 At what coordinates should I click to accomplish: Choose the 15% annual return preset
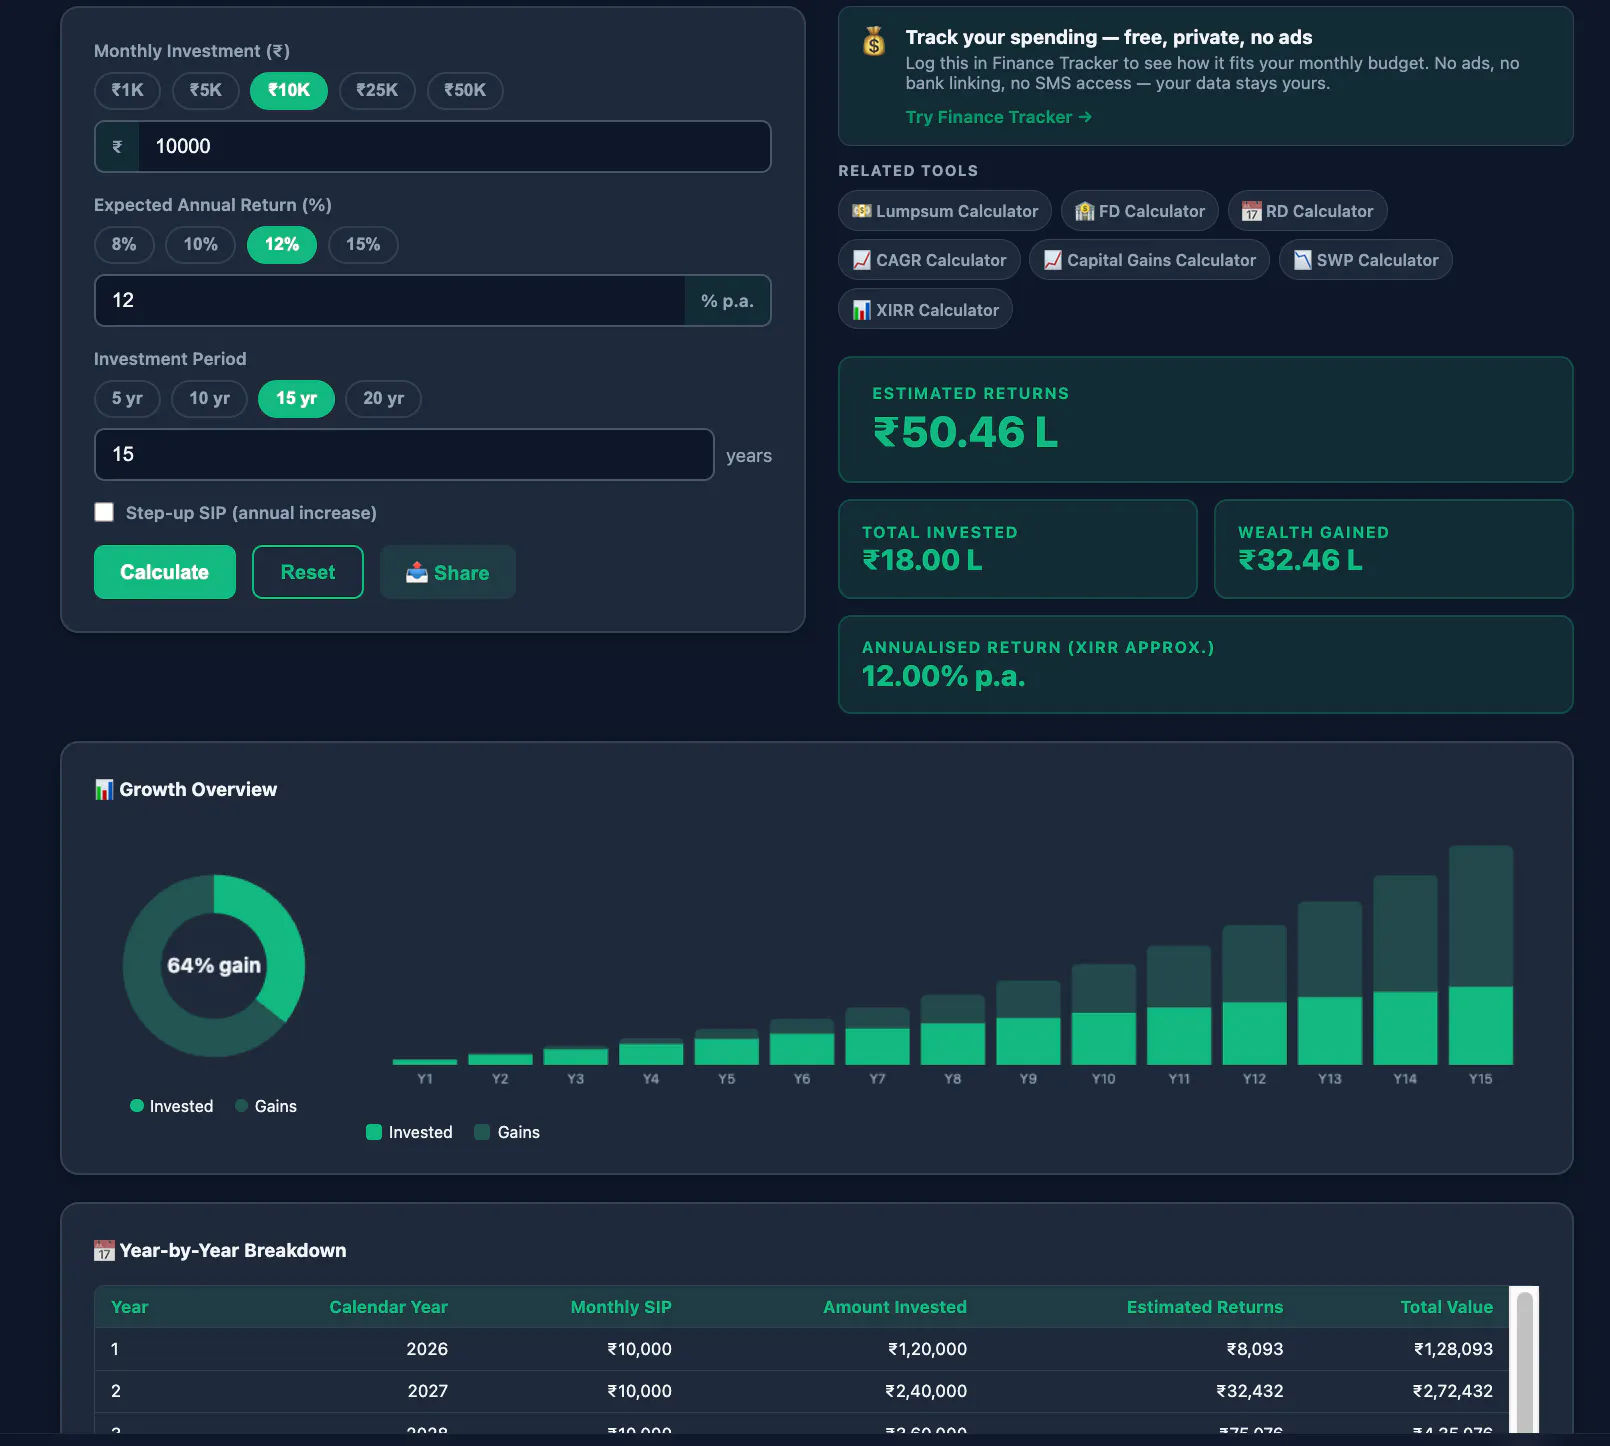coord(363,244)
